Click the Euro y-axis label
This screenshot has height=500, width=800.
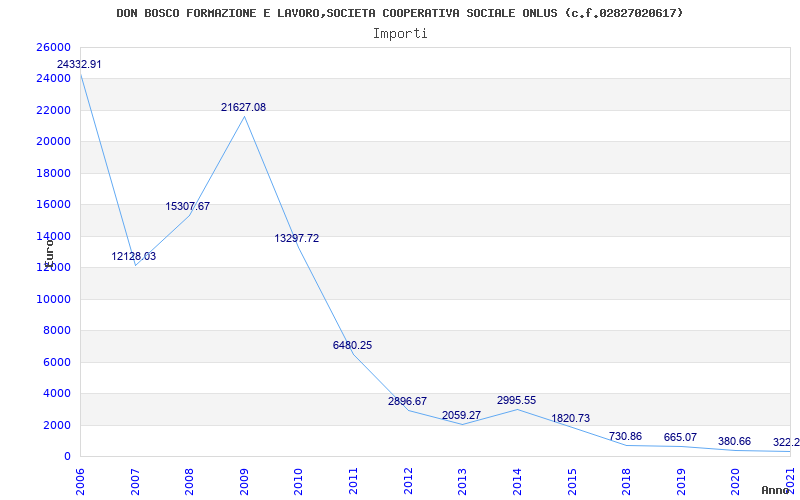49,254
